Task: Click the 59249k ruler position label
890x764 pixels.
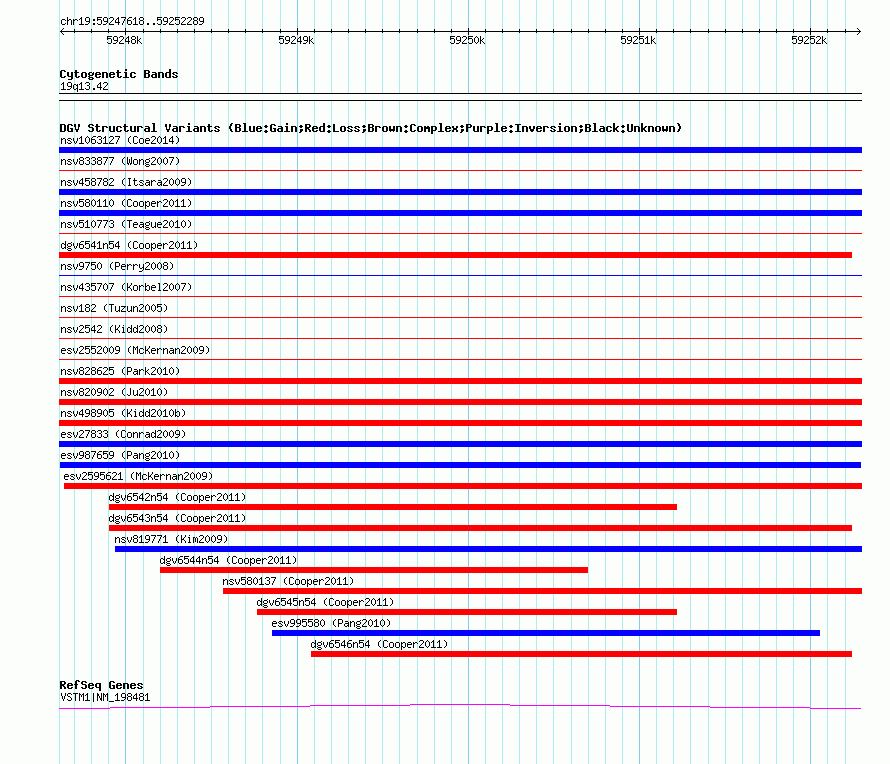Action: (296, 40)
